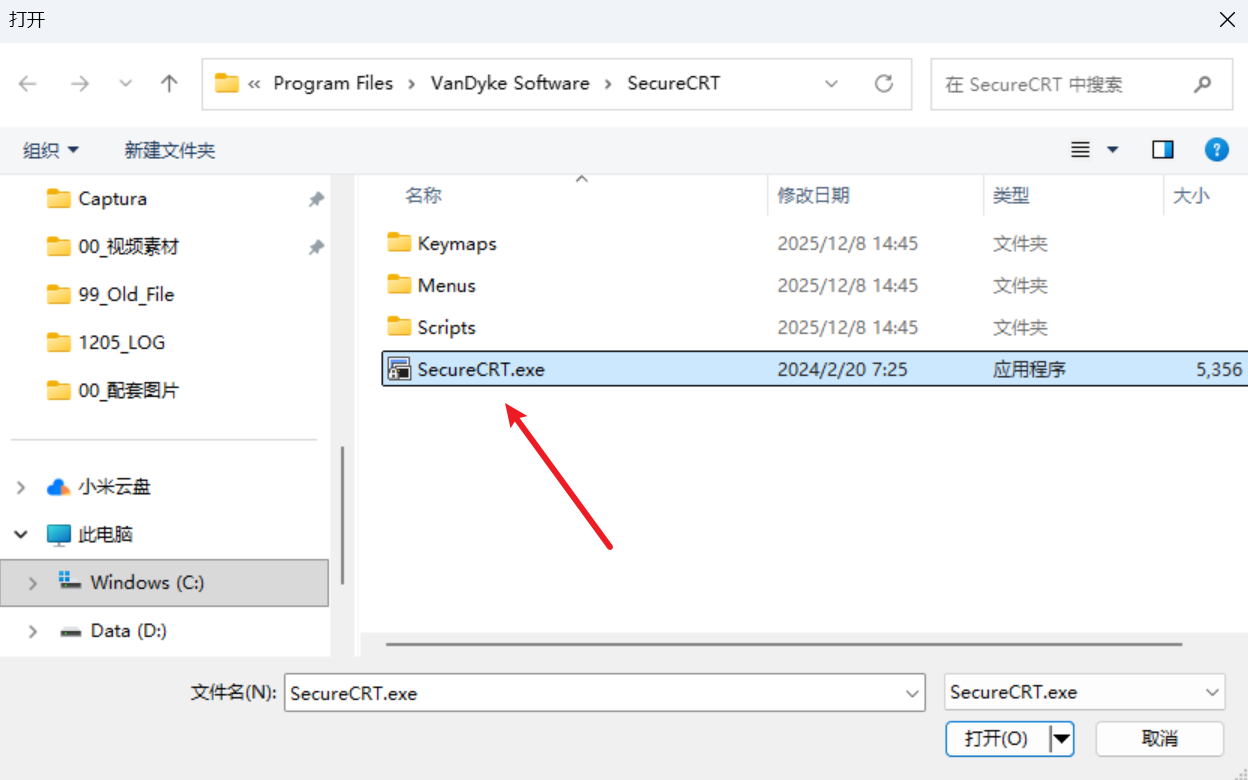
Task: Sort files by 名称 column
Action: (423, 195)
